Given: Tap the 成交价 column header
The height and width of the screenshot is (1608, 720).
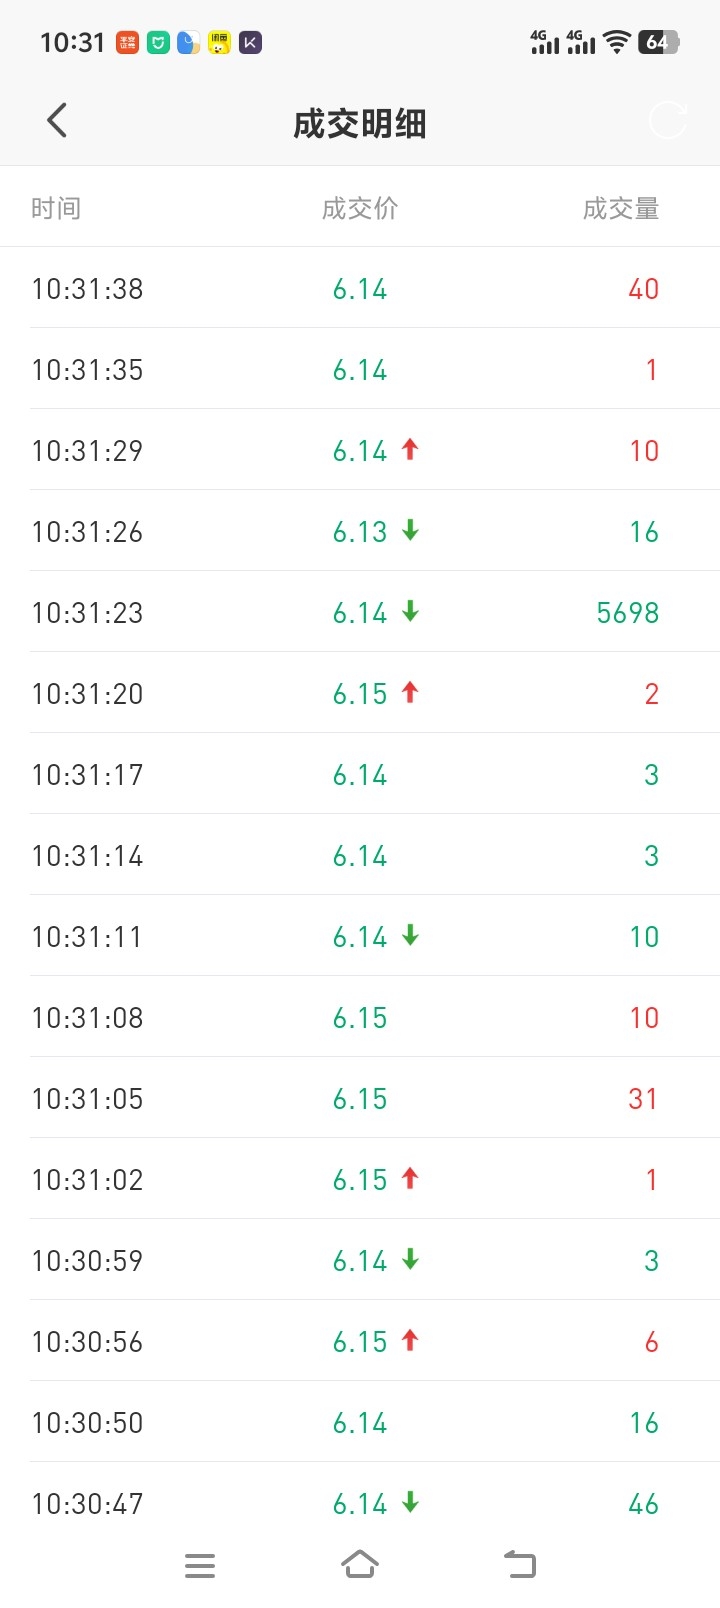Looking at the screenshot, I should click(x=360, y=208).
